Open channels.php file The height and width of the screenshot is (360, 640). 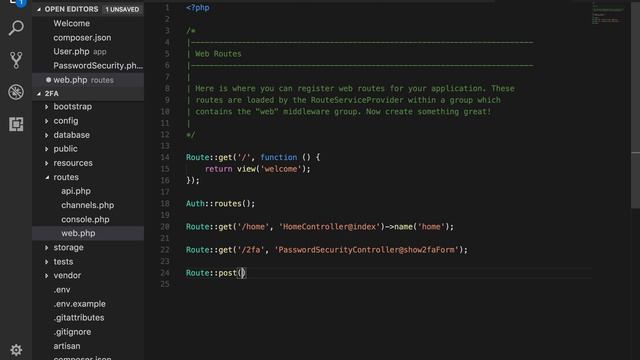click(88, 205)
